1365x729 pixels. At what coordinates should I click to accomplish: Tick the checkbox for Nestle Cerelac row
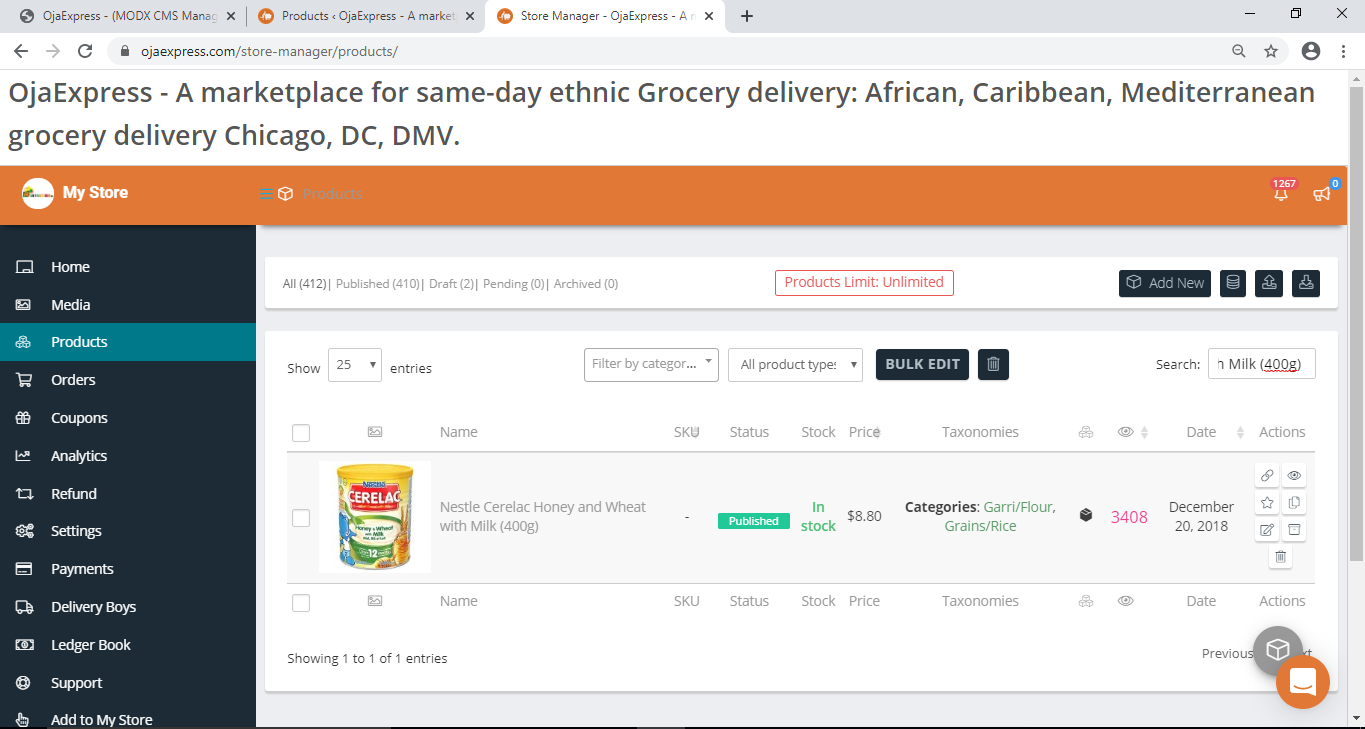(x=301, y=518)
